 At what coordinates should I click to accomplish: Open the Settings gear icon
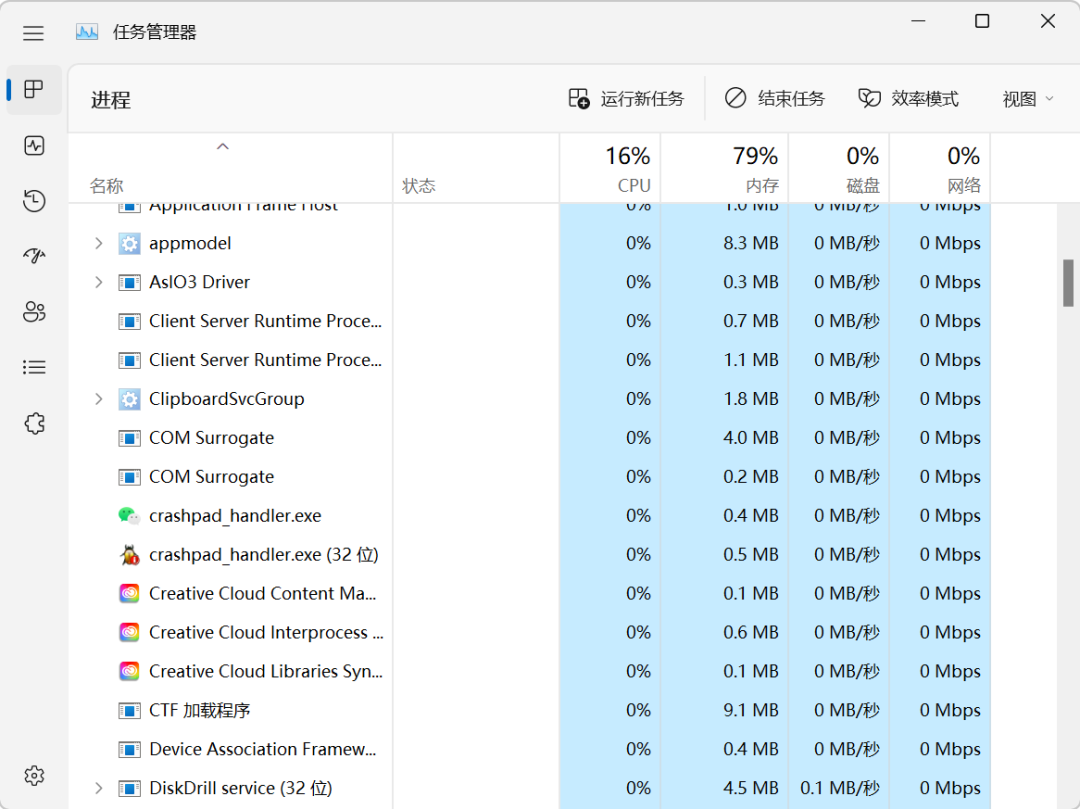tap(34, 776)
